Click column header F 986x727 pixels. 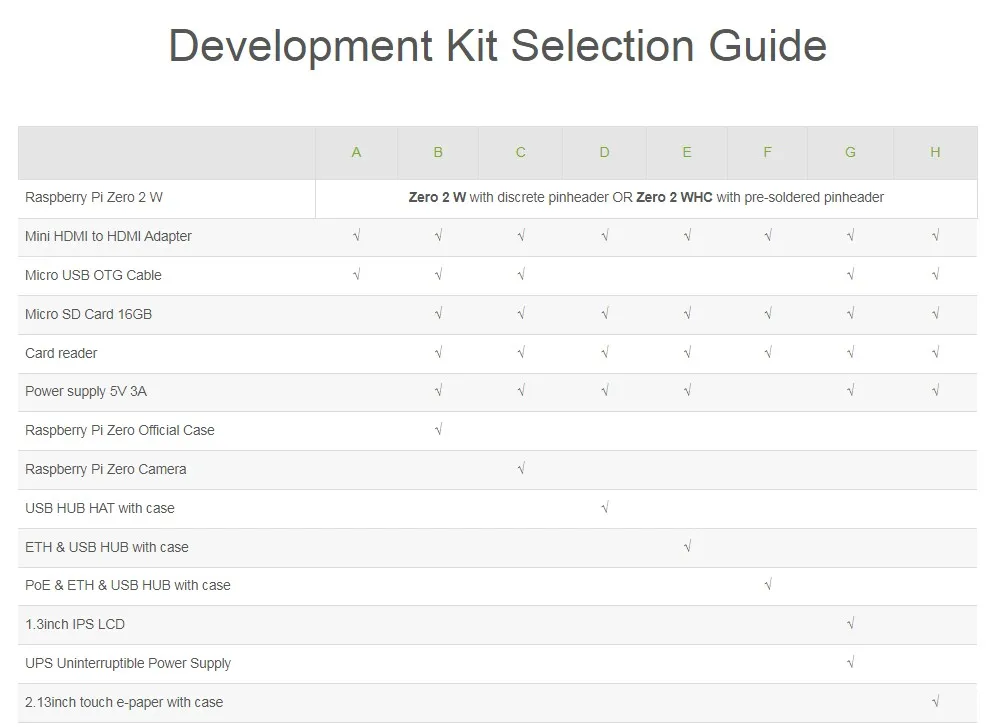(767, 152)
